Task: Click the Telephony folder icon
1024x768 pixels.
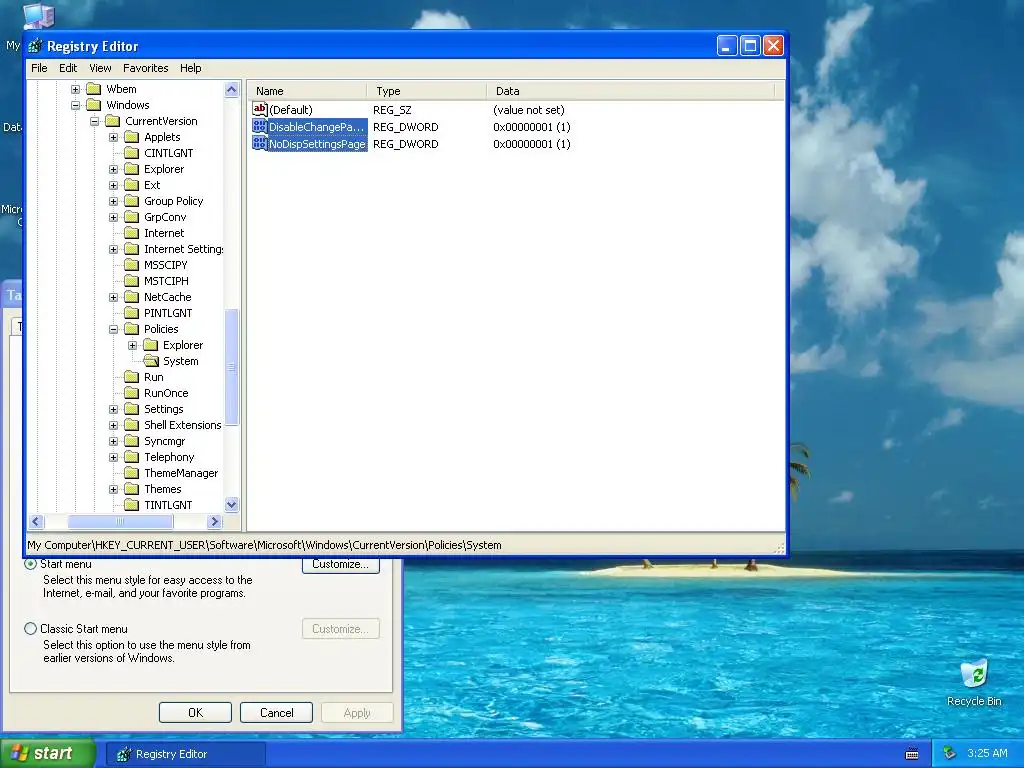Action: tap(132, 457)
